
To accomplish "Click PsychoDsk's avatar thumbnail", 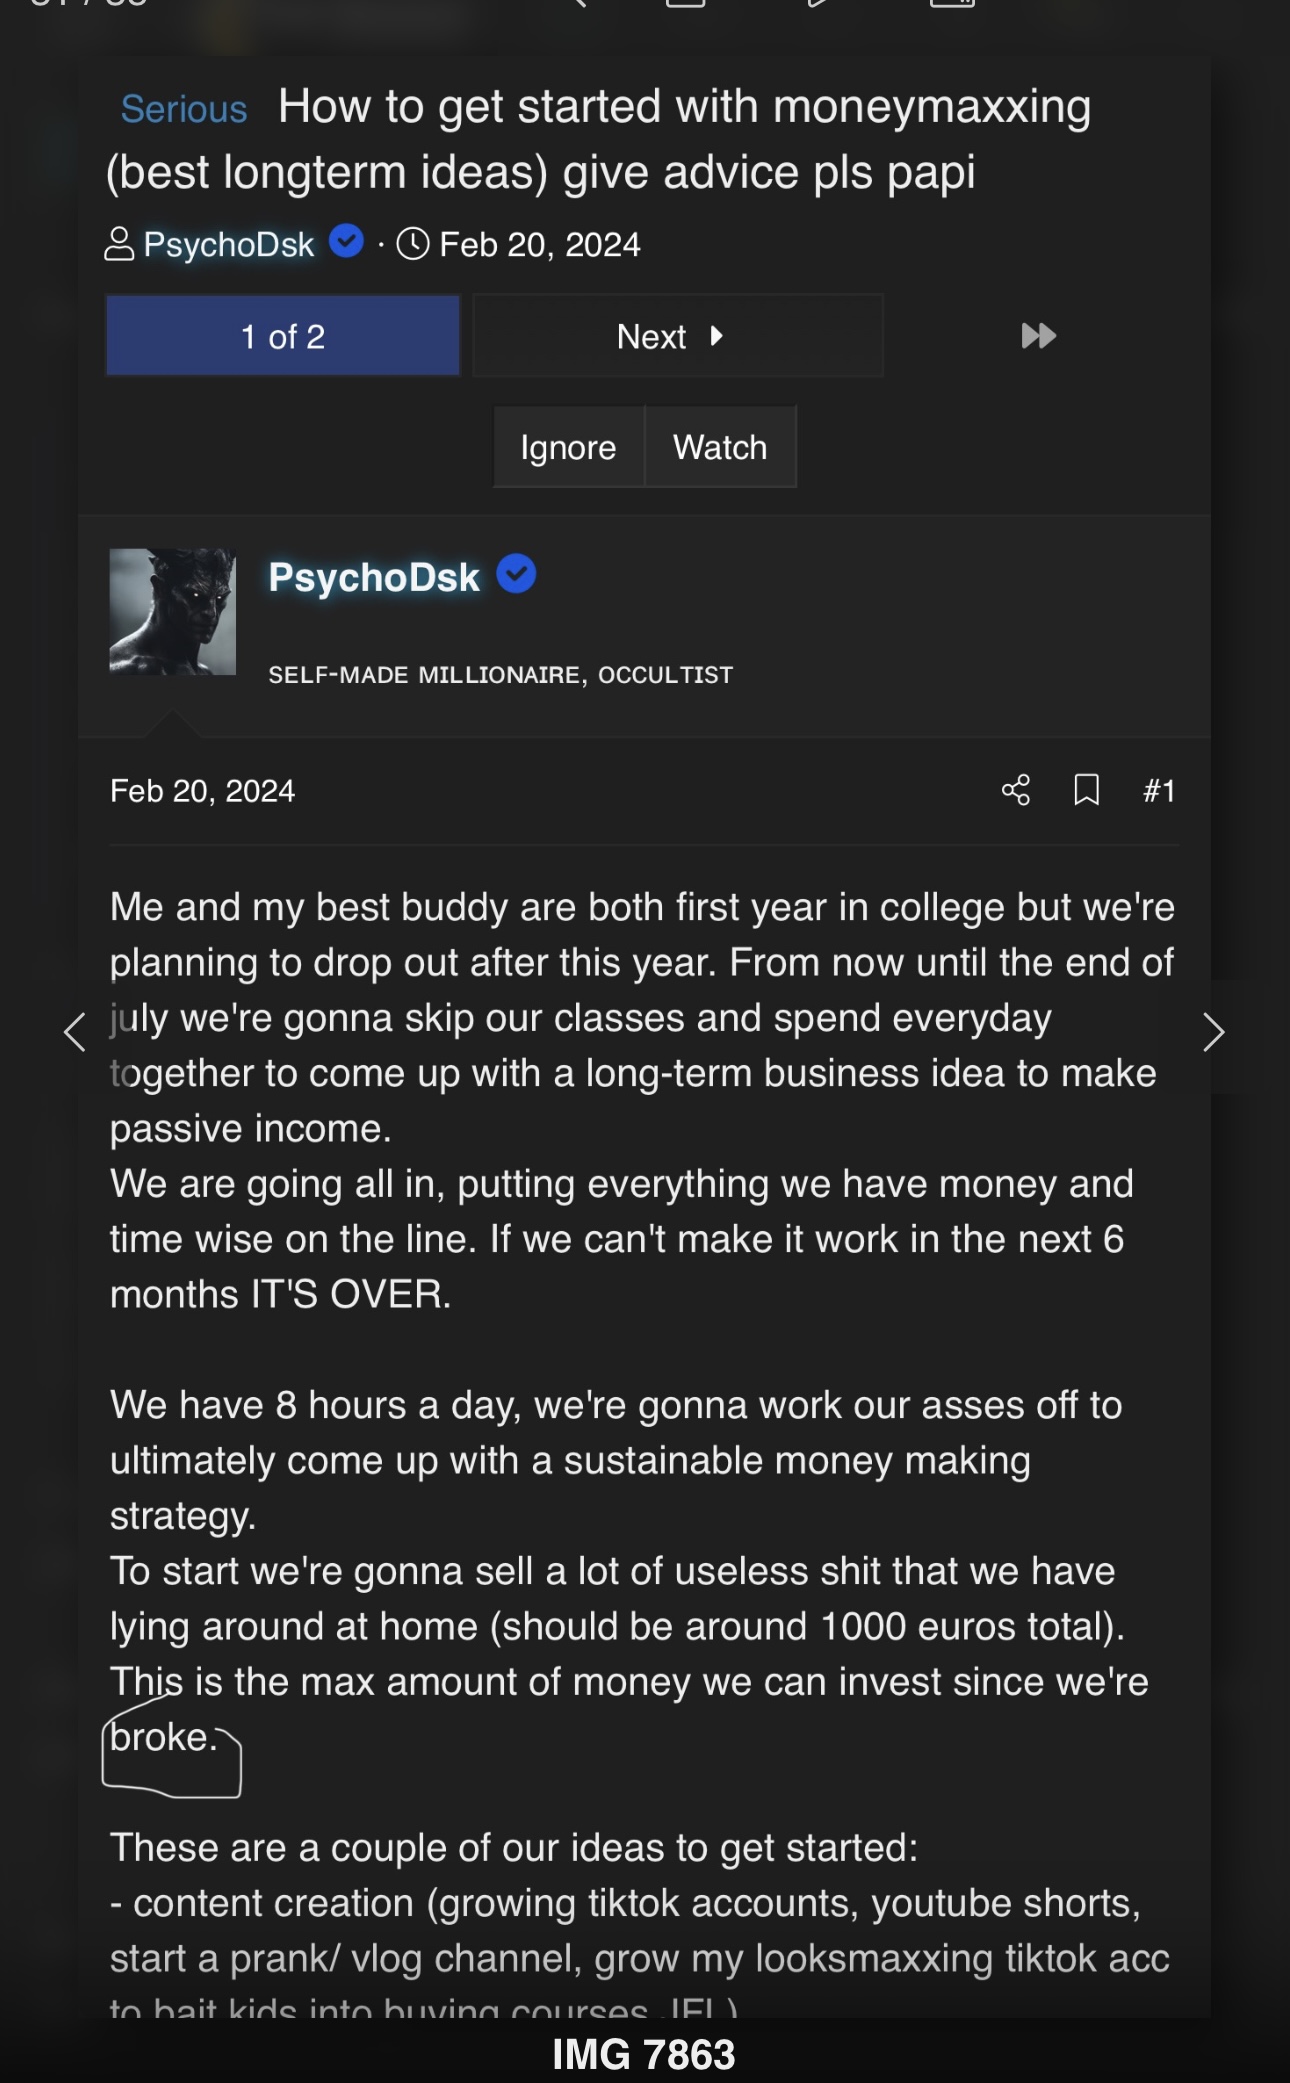I will click(x=172, y=611).
